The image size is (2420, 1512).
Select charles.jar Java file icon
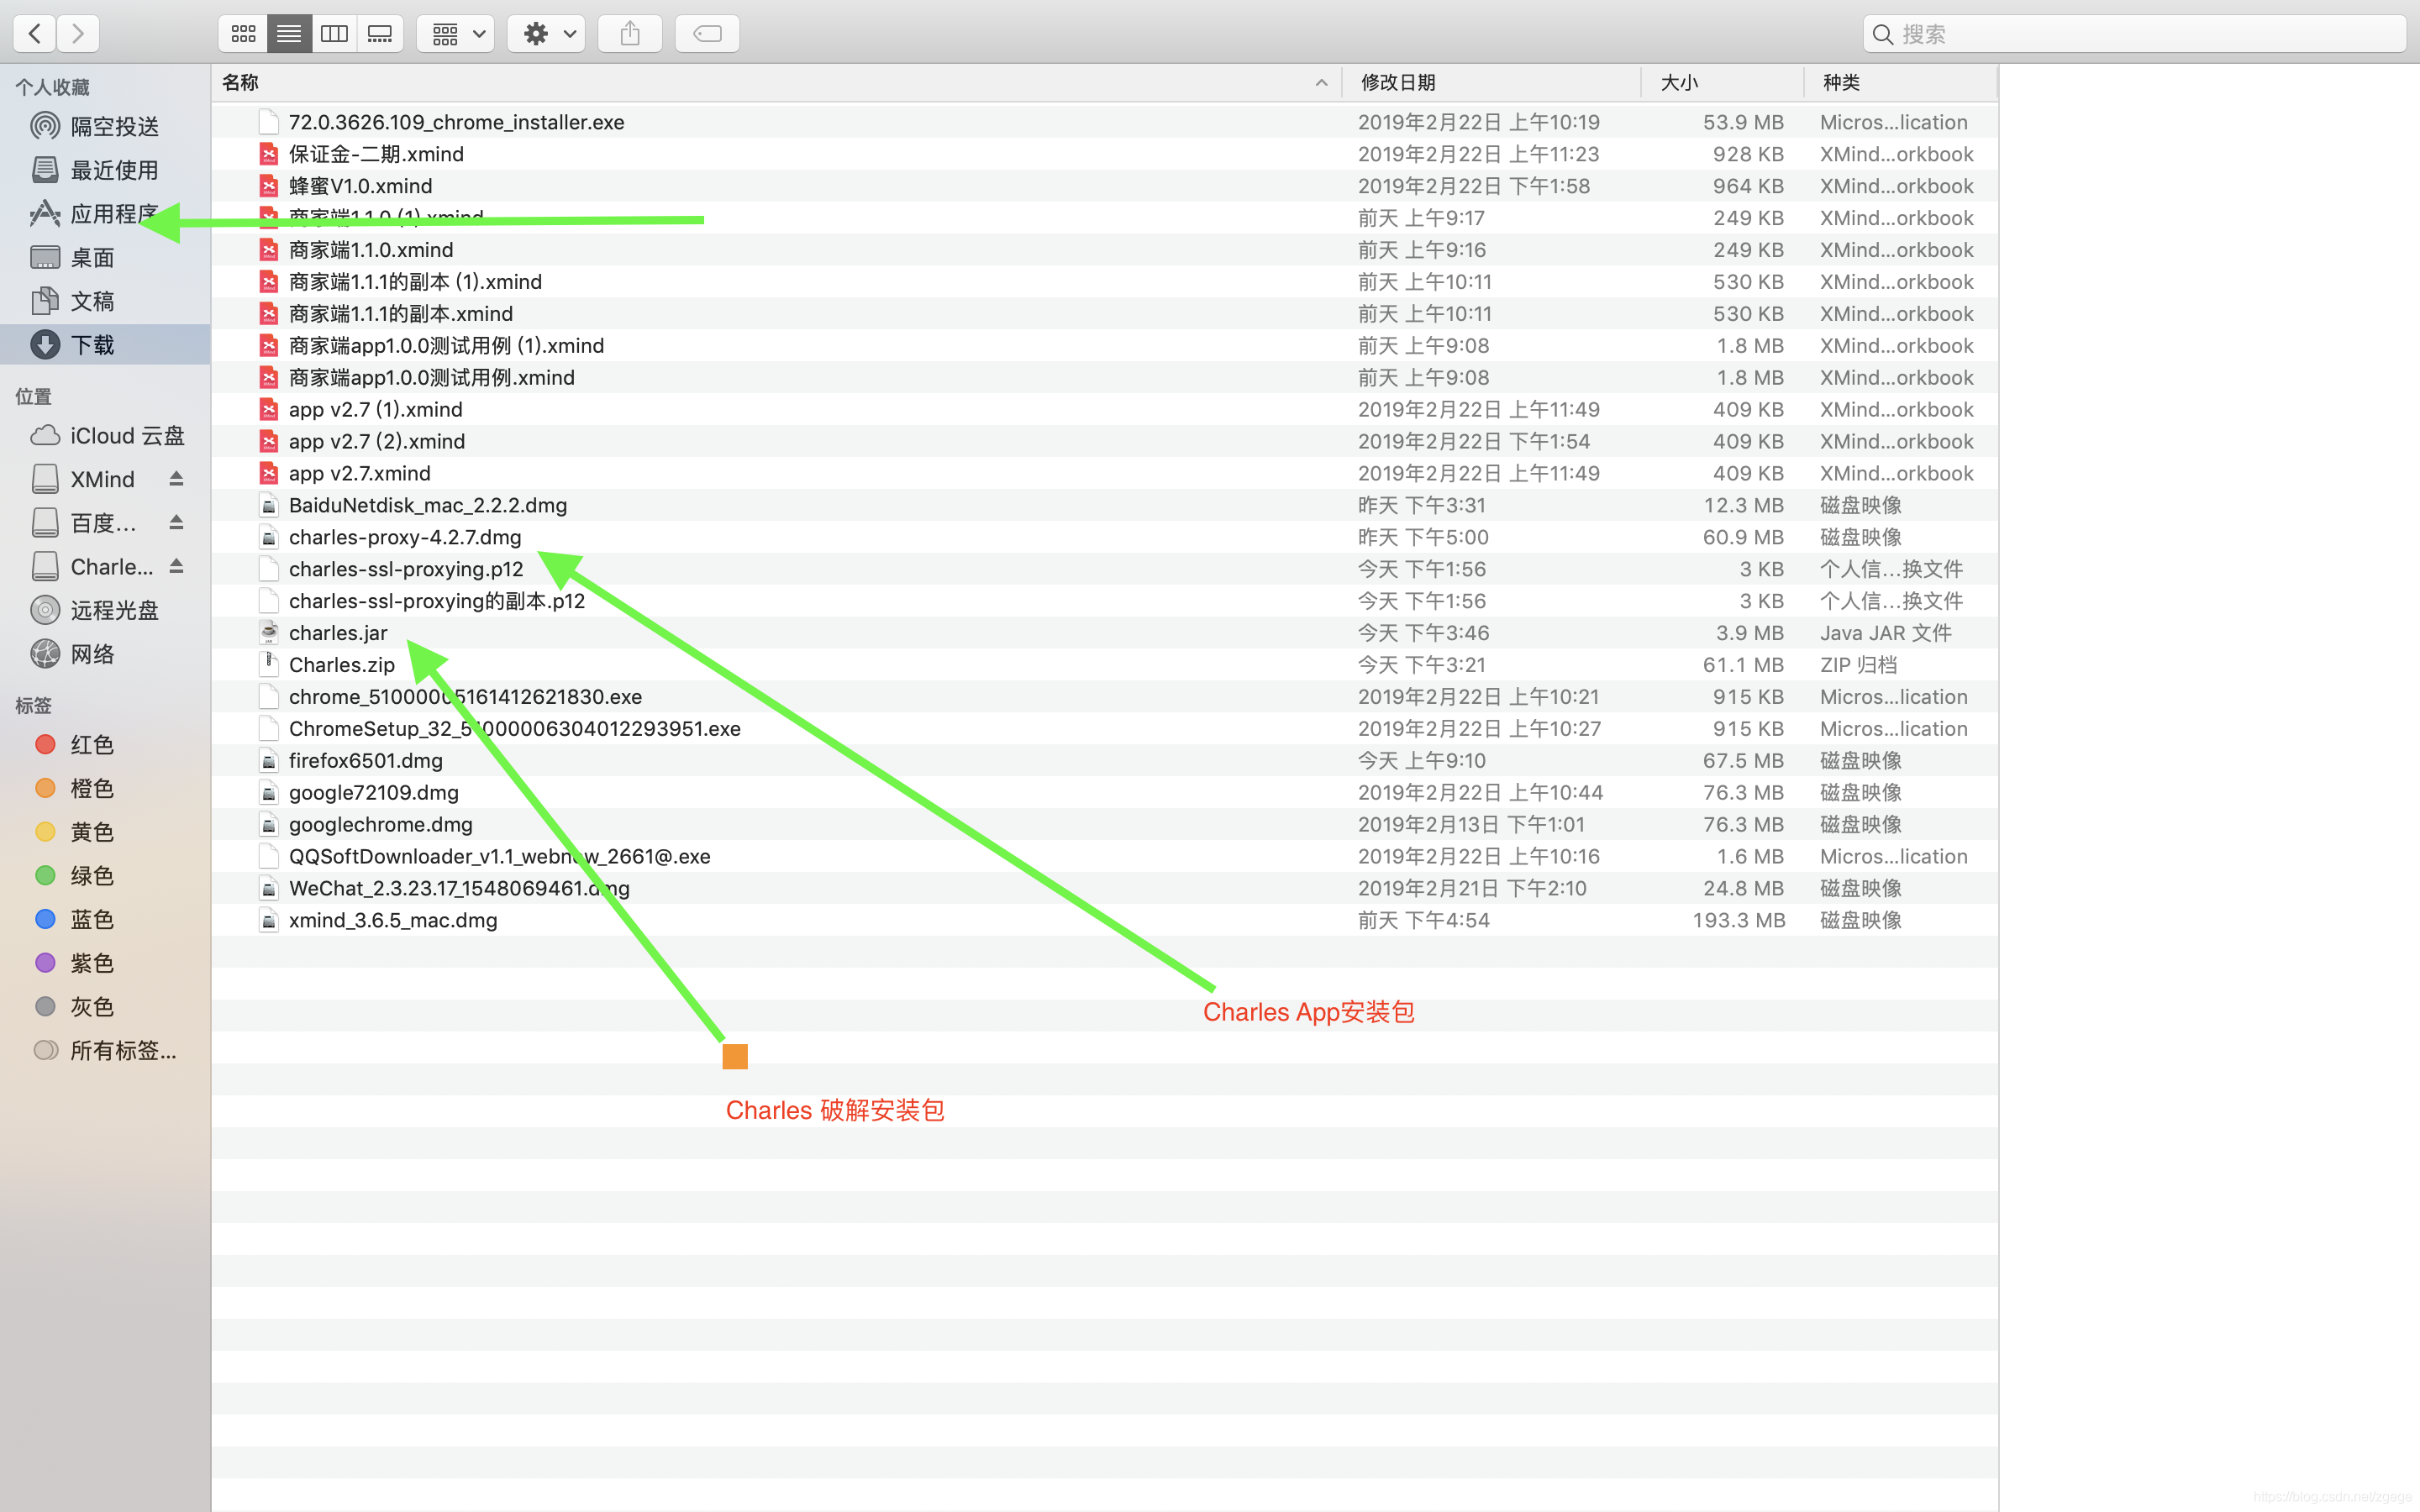click(268, 633)
